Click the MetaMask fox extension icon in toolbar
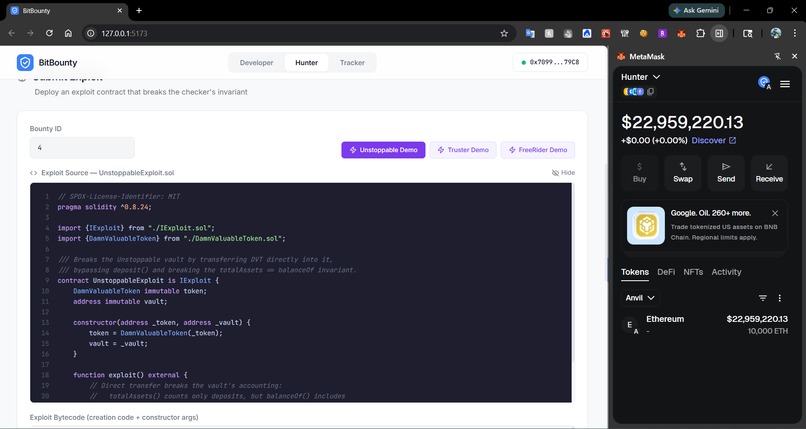This screenshot has height=429, width=806. pos(681,33)
